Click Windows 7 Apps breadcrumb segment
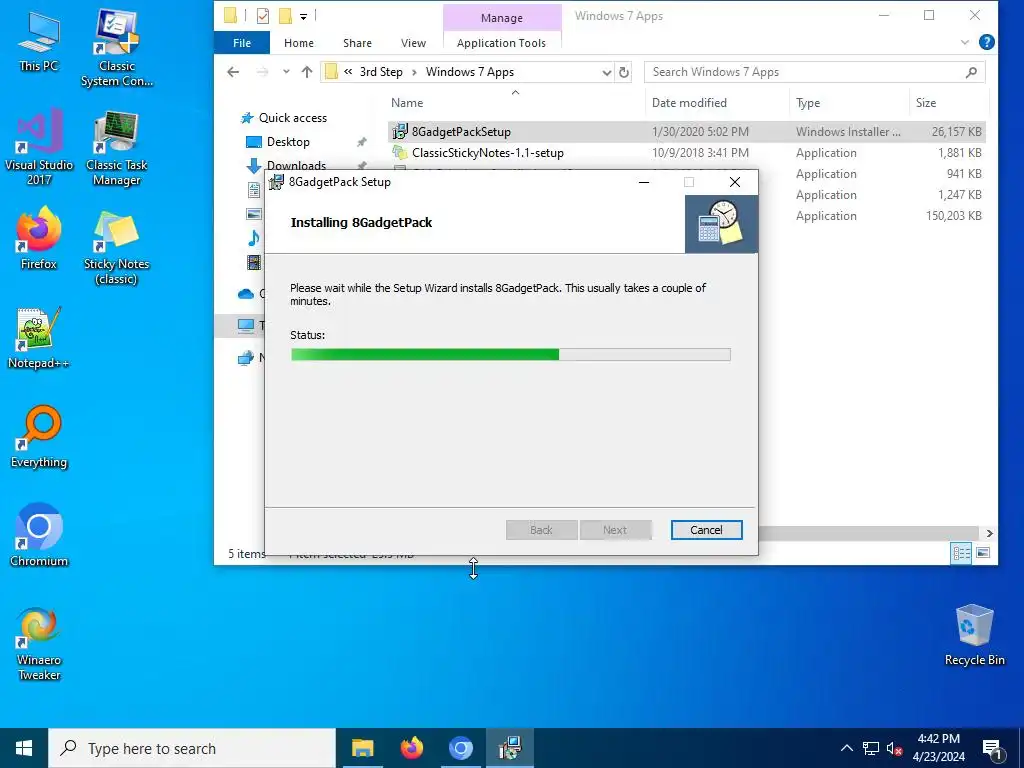The width and height of the screenshot is (1024, 768). [470, 72]
